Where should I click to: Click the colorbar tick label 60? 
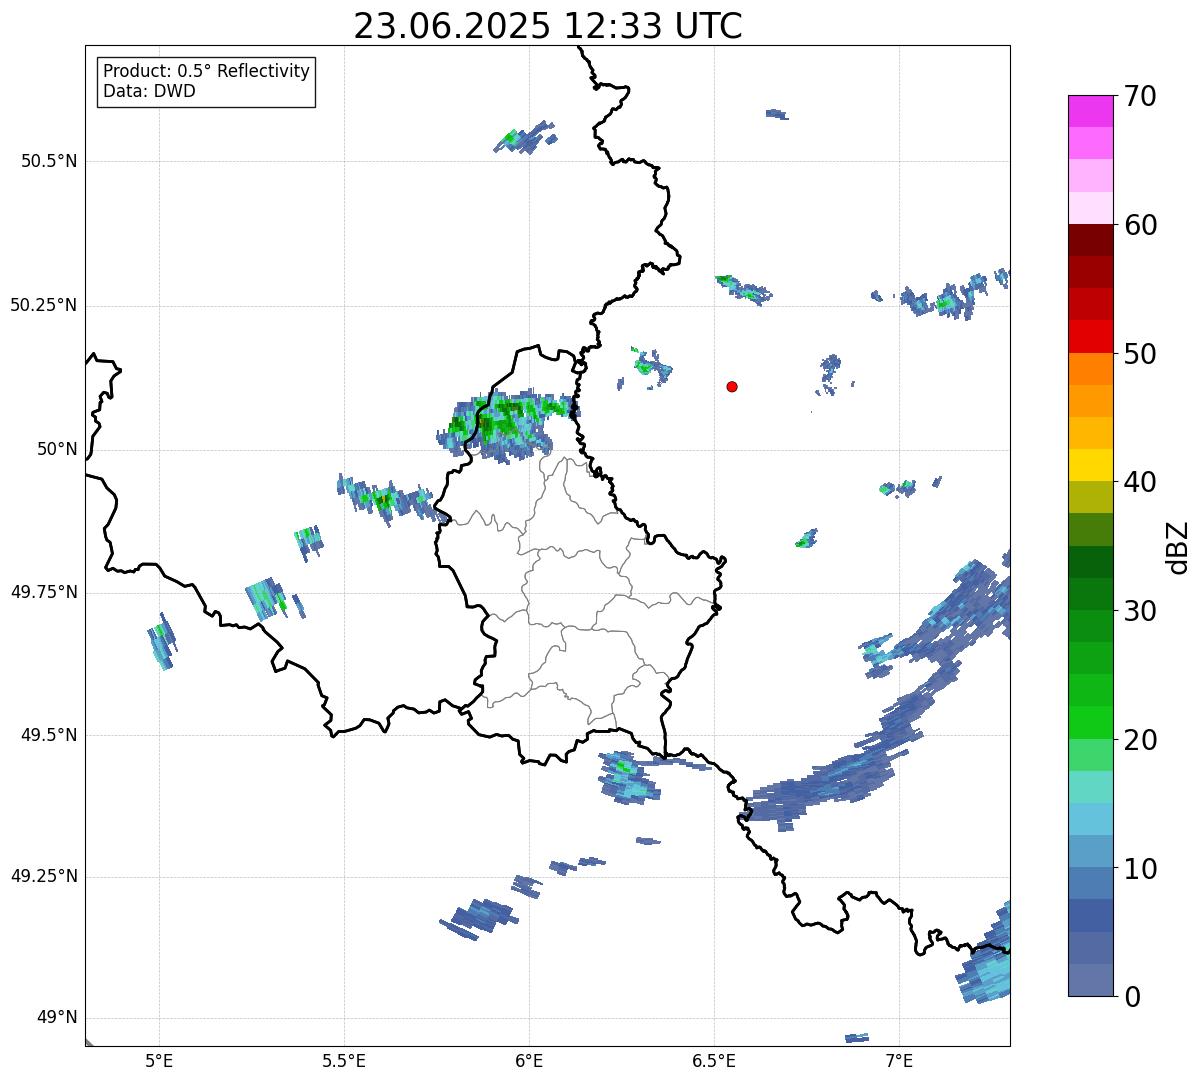[x=1139, y=225]
